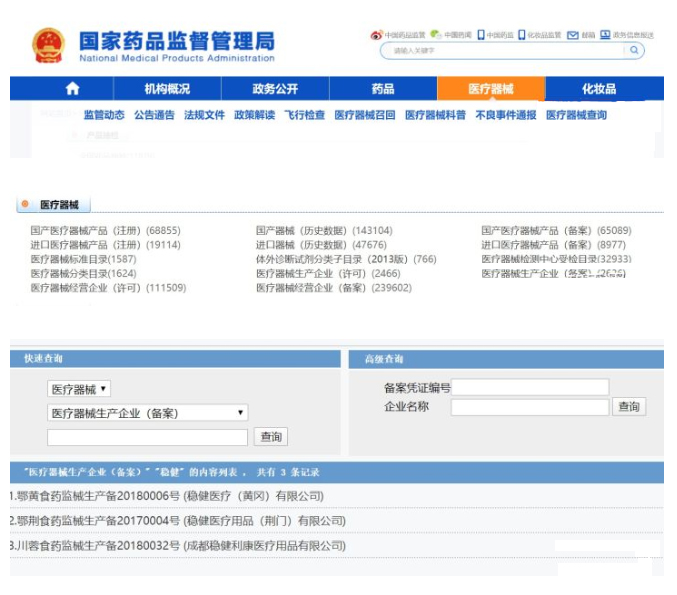
Task: Expand 医疗器械生产企业（备案）dropdown
Action: (x=148, y=413)
